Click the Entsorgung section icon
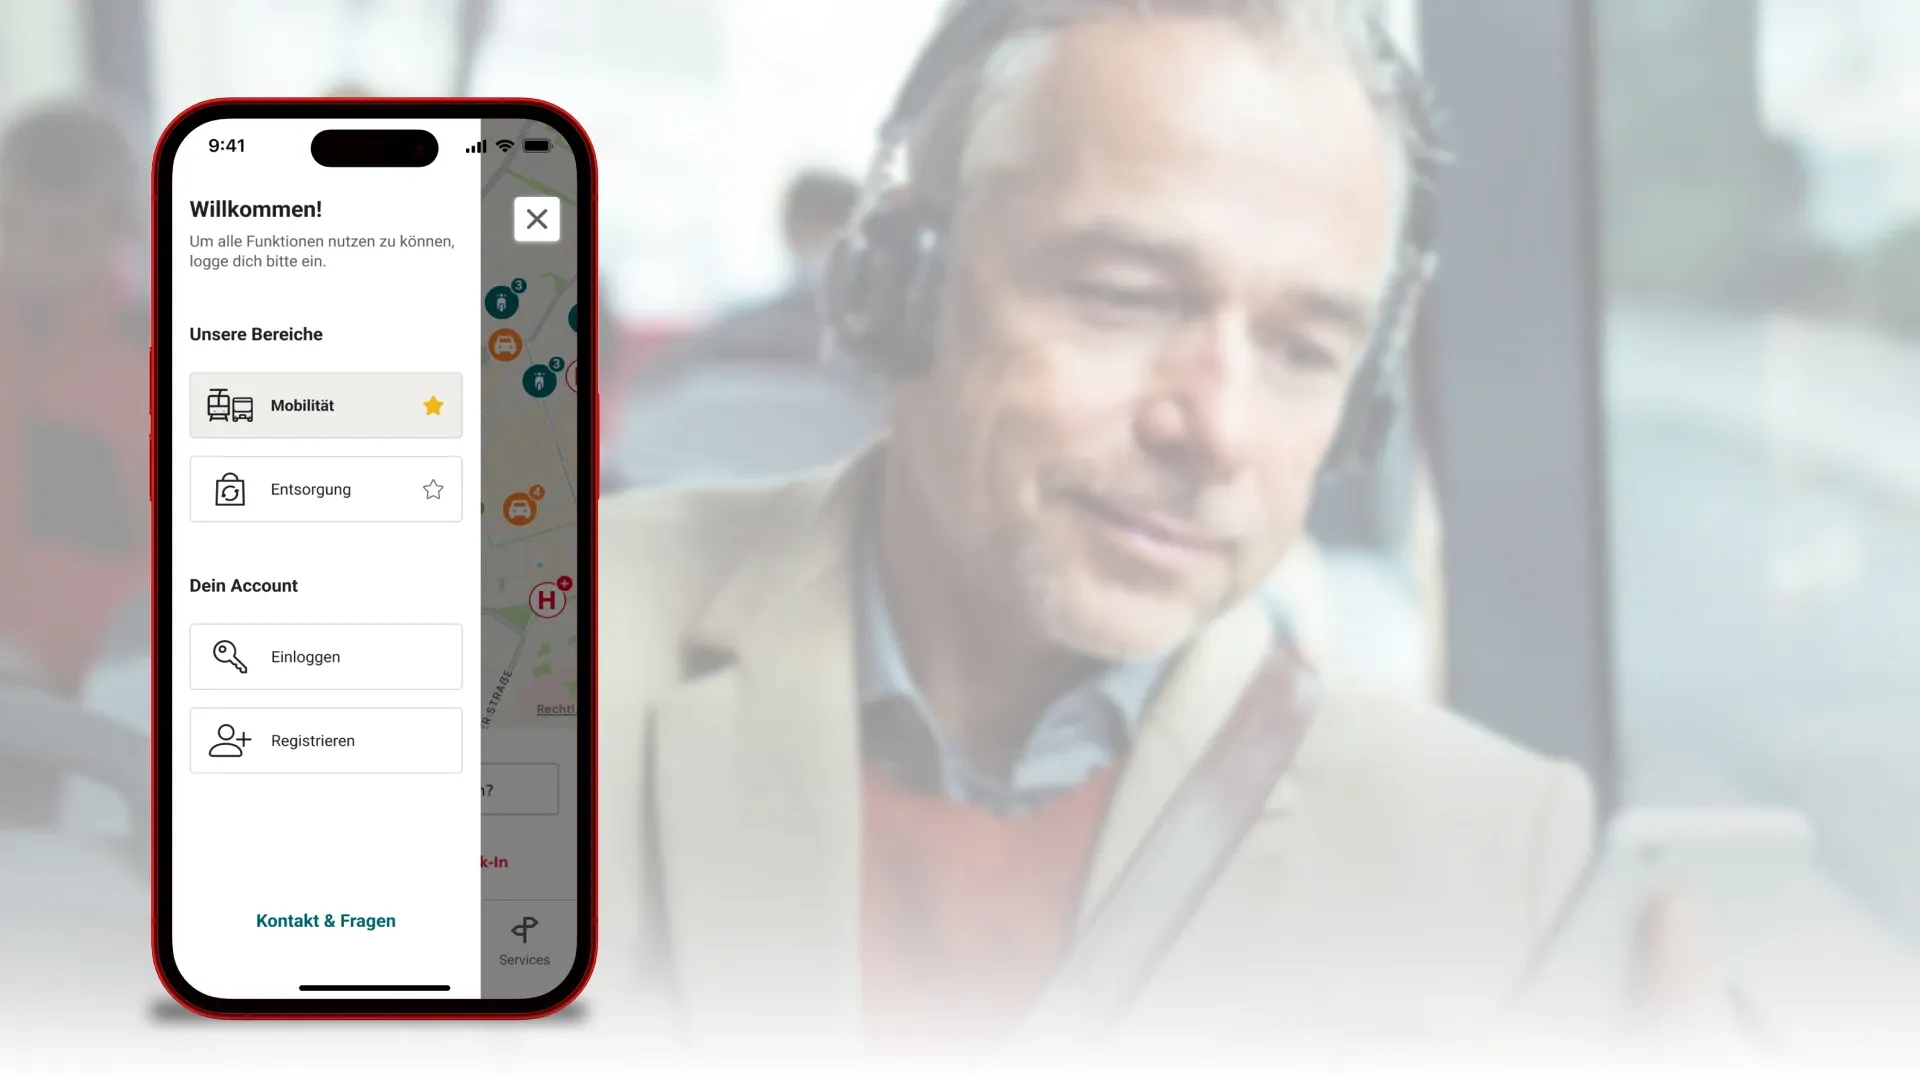 (231, 488)
